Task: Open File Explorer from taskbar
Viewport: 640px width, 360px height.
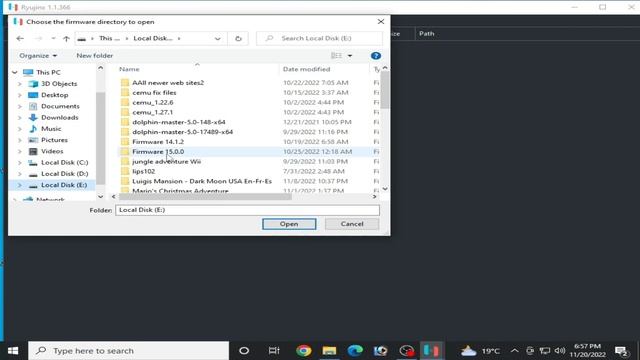Action: tap(329, 351)
